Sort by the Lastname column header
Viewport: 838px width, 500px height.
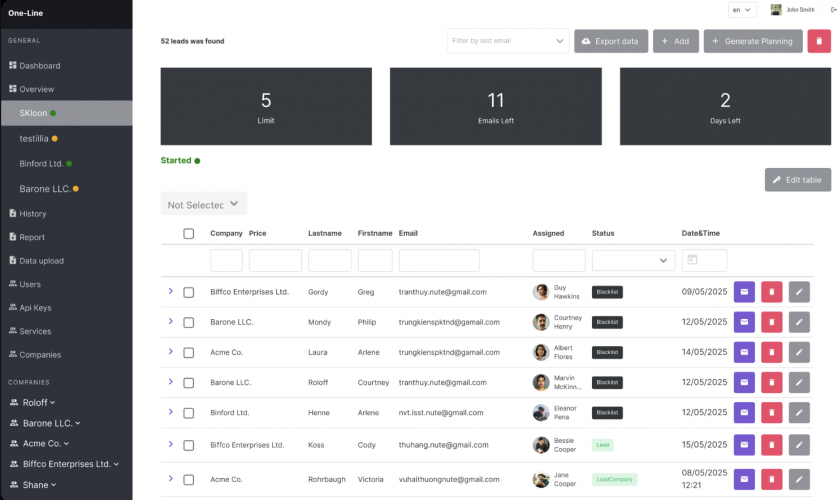point(325,233)
